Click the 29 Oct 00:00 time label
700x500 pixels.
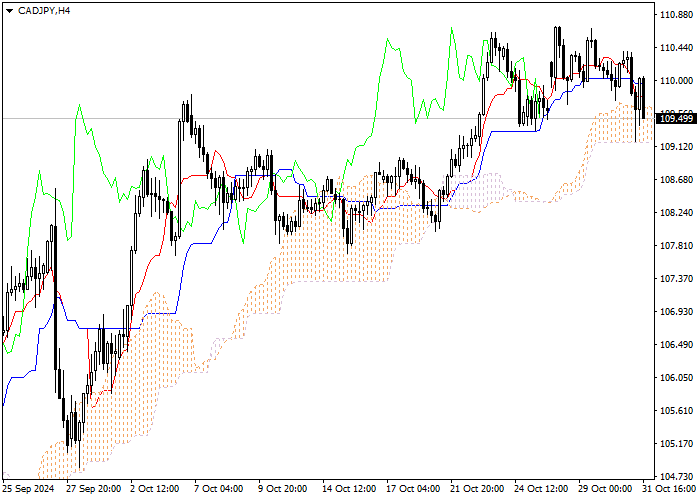coord(606,489)
